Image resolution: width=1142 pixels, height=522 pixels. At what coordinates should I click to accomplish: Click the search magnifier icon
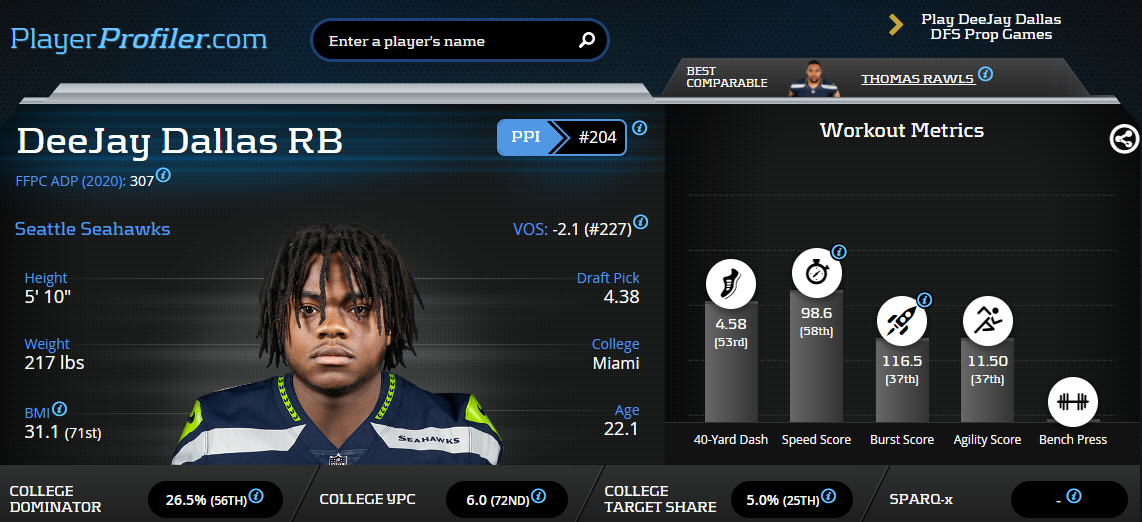pos(587,41)
